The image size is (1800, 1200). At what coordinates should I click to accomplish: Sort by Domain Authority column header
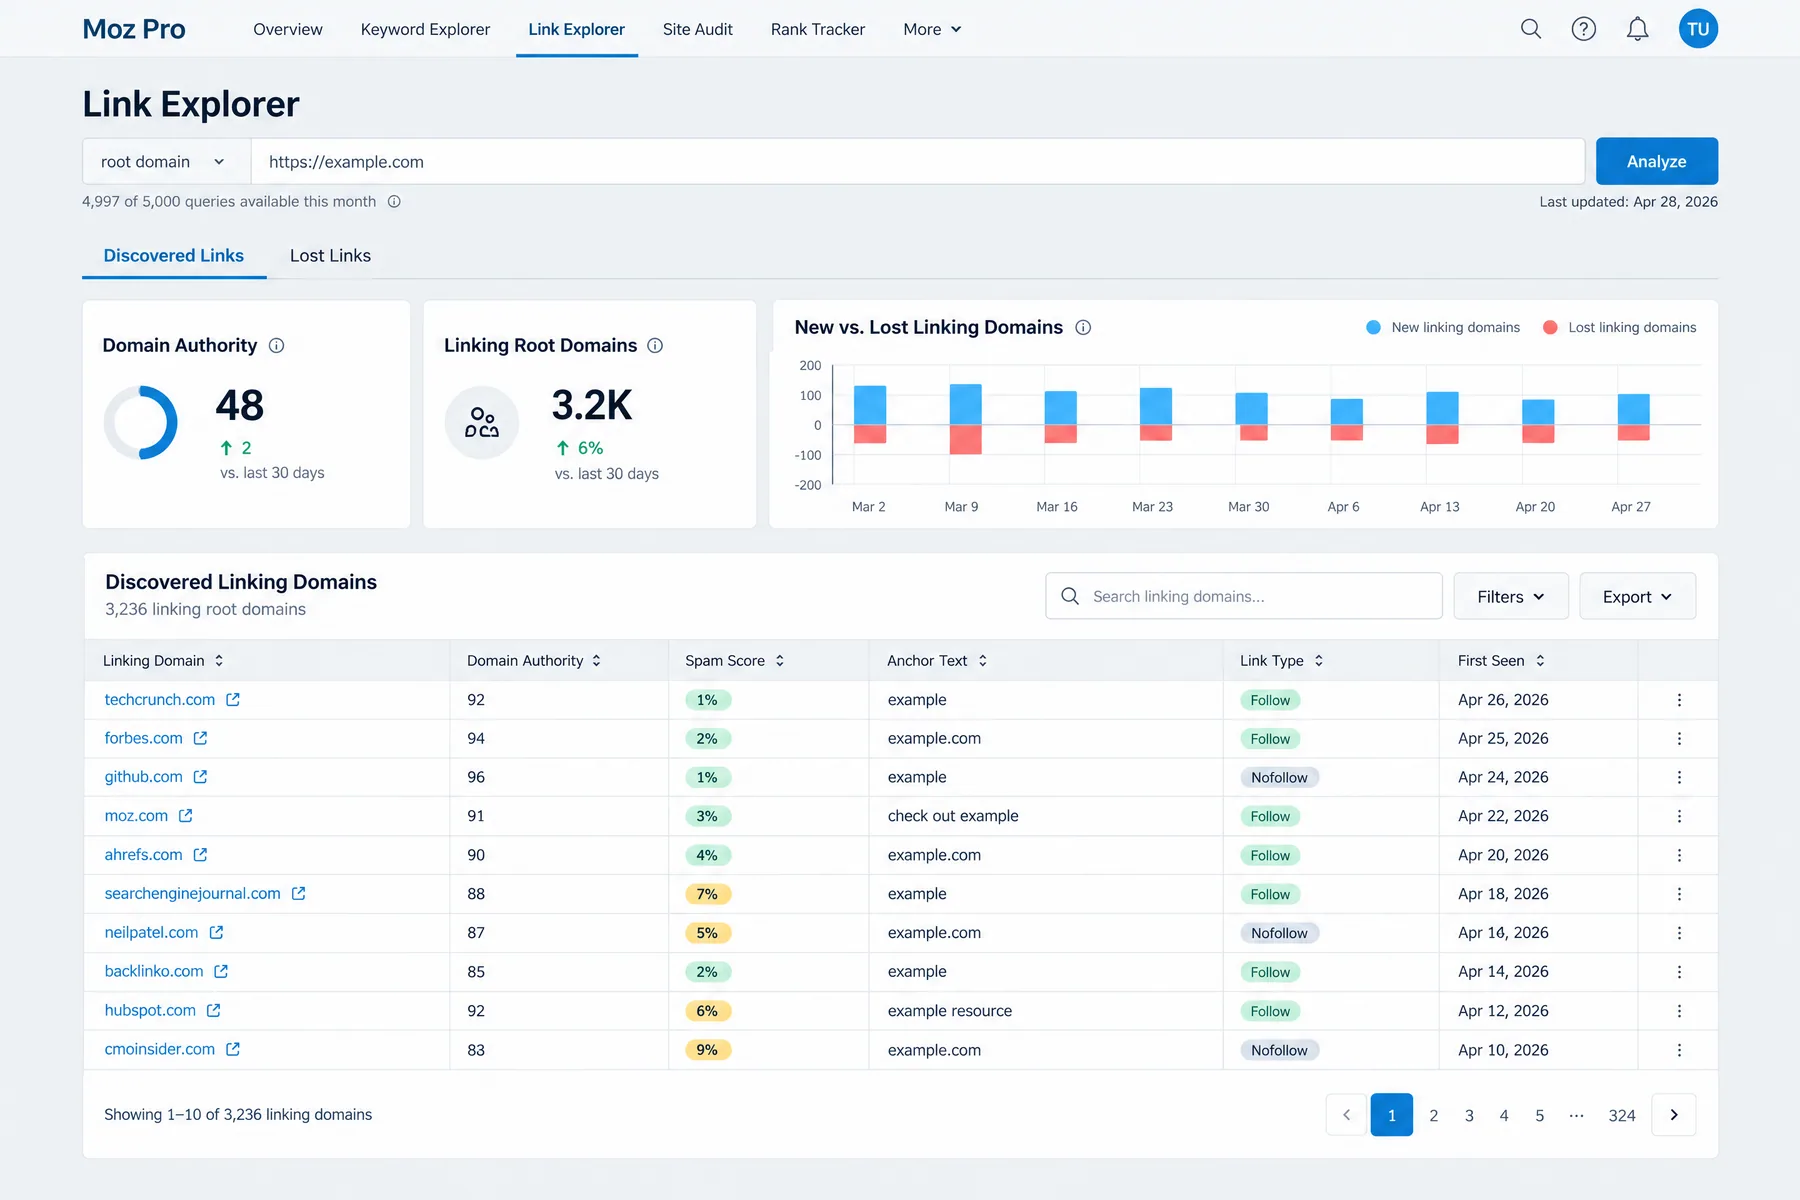(534, 661)
